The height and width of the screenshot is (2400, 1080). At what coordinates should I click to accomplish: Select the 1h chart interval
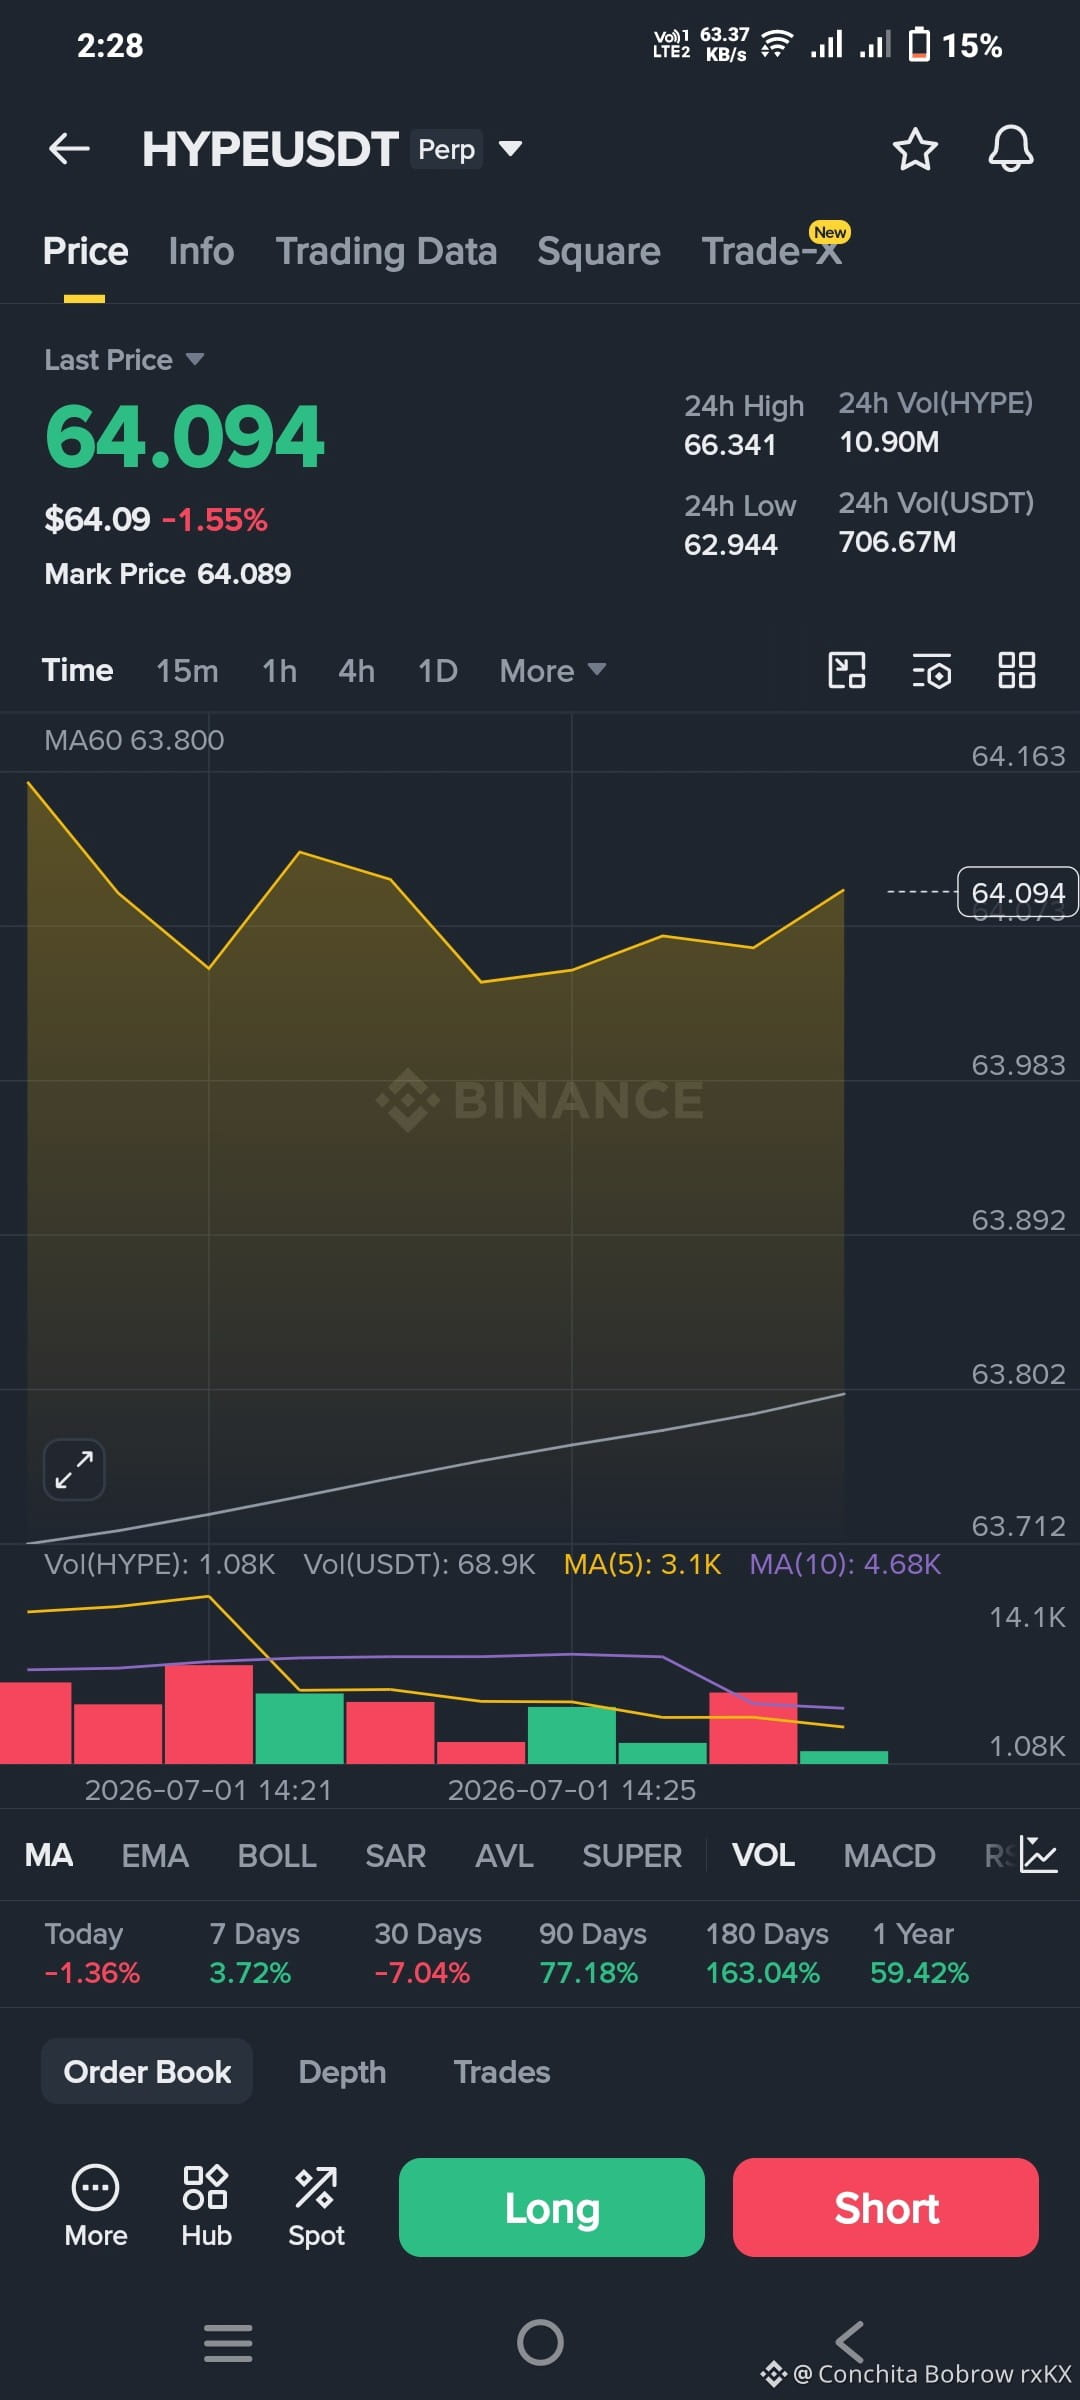(x=279, y=670)
